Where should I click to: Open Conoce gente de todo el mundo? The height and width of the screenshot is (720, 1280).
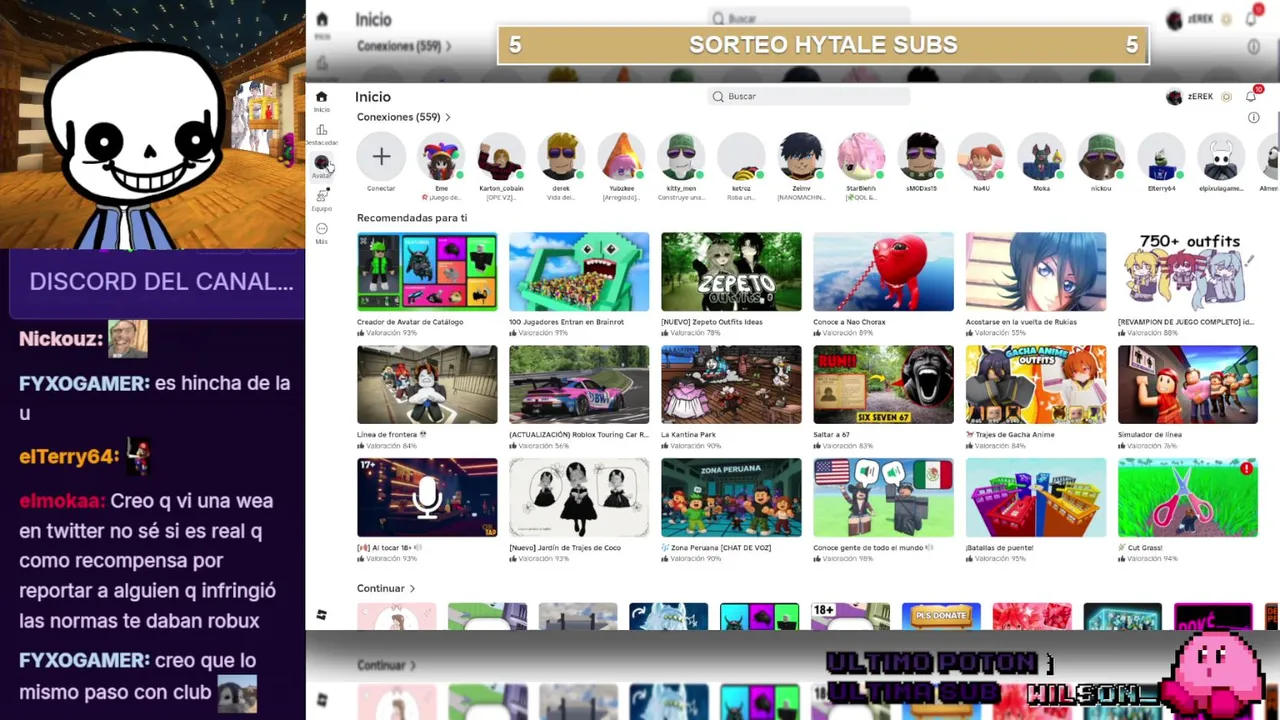point(883,498)
